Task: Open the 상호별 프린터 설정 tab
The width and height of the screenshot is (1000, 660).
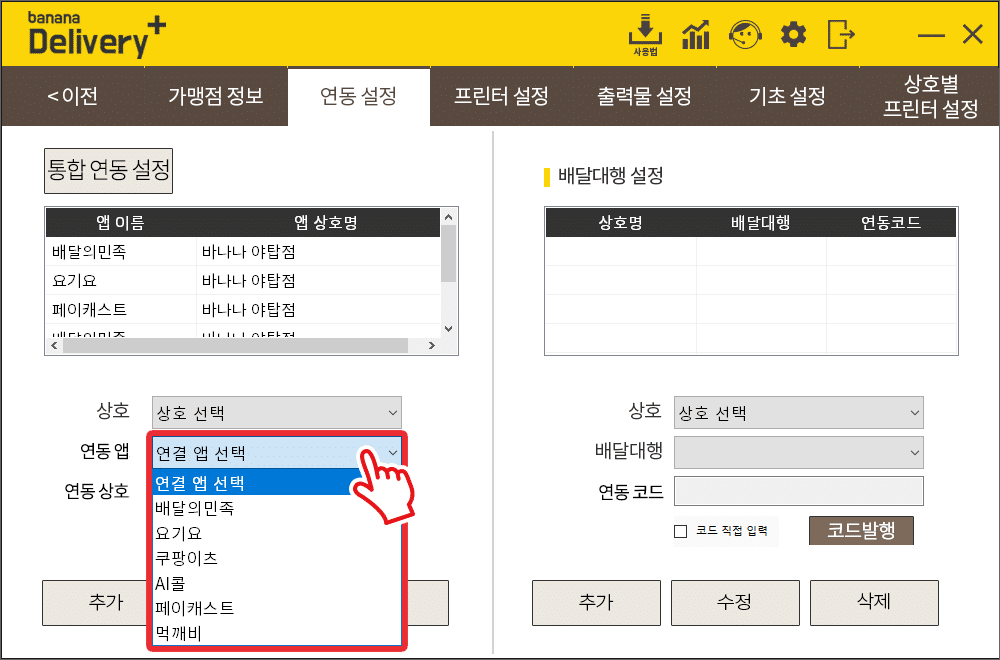Action: coord(930,96)
